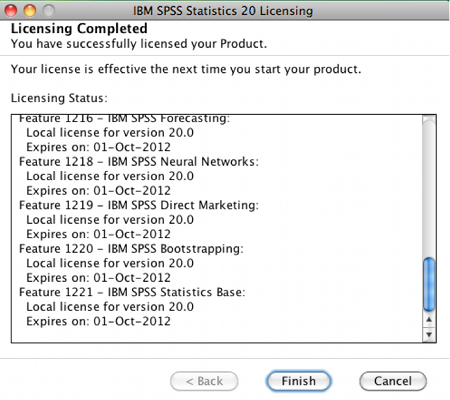Click the expiry date under Direct Marketing

[x=98, y=234]
